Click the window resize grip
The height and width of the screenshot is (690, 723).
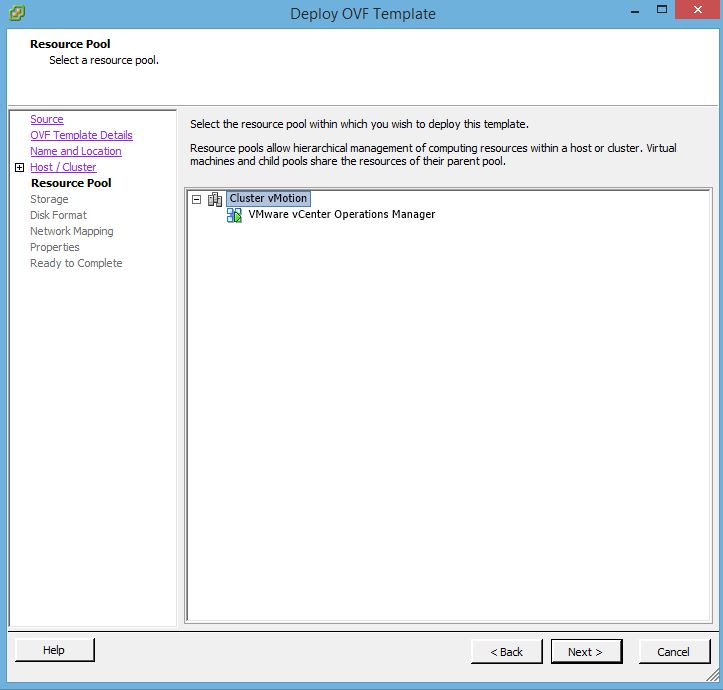pyautogui.click(x=712, y=675)
